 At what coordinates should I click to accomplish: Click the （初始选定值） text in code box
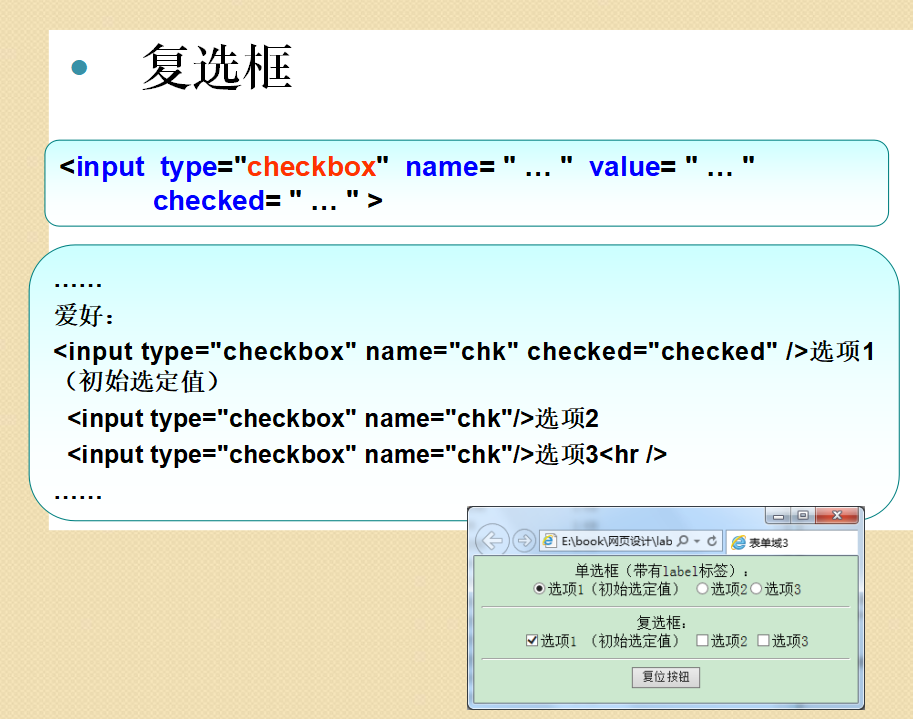pos(141,382)
